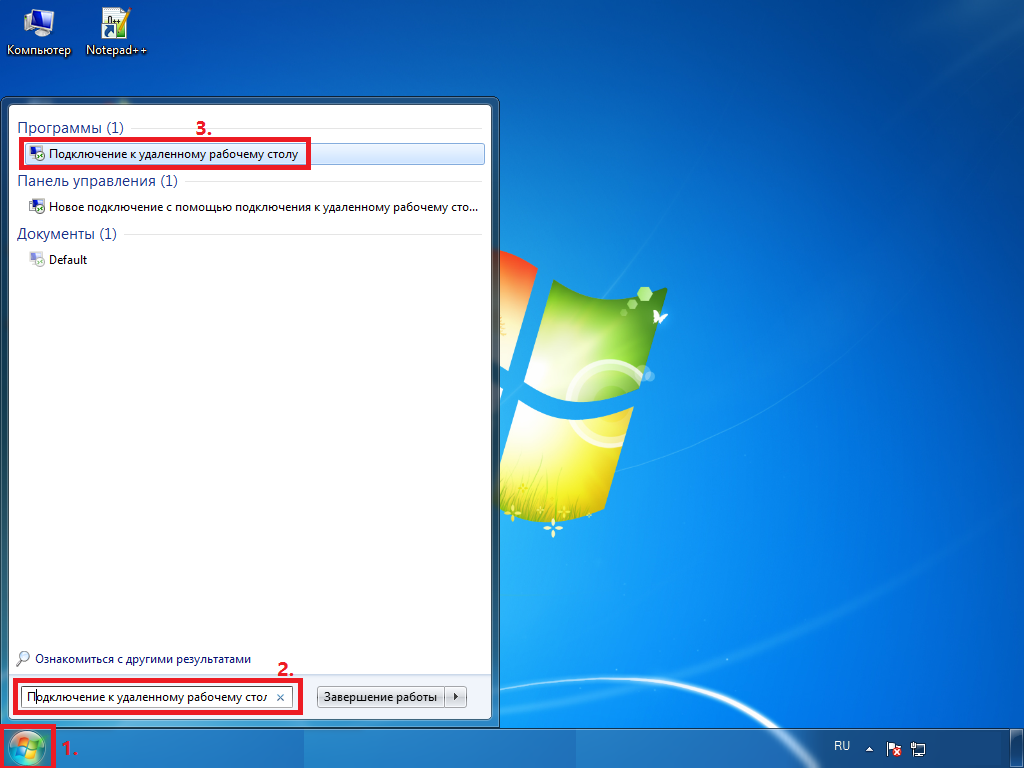The image size is (1024, 768).
Task: Switch the RU input language indicator
Action: pos(842,747)
